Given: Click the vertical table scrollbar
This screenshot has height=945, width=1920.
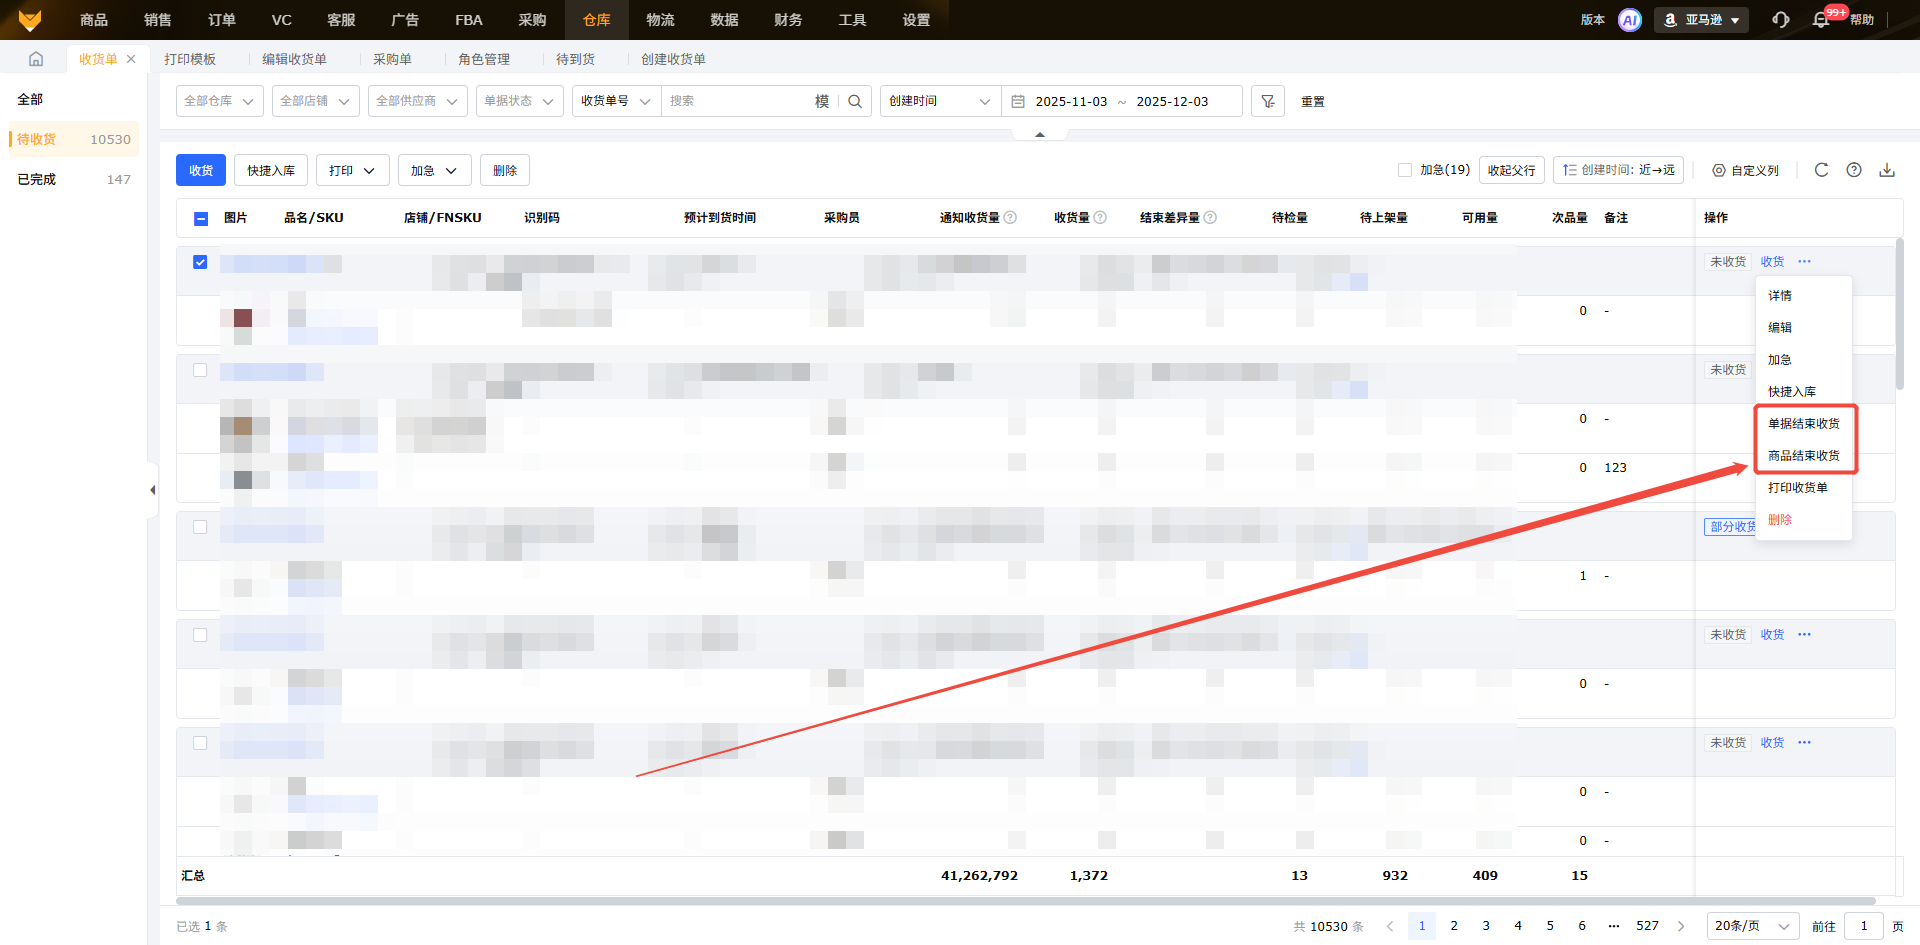Looking at the screenshot, I should [x=1900, y=313].
